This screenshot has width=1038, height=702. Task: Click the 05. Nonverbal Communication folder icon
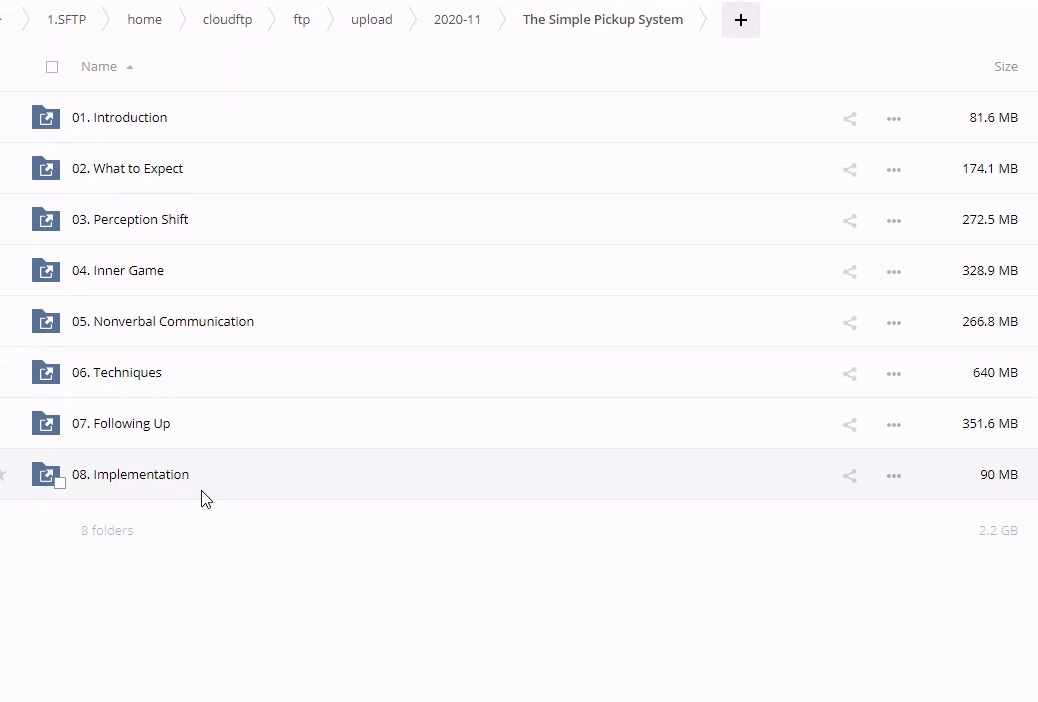45,322
